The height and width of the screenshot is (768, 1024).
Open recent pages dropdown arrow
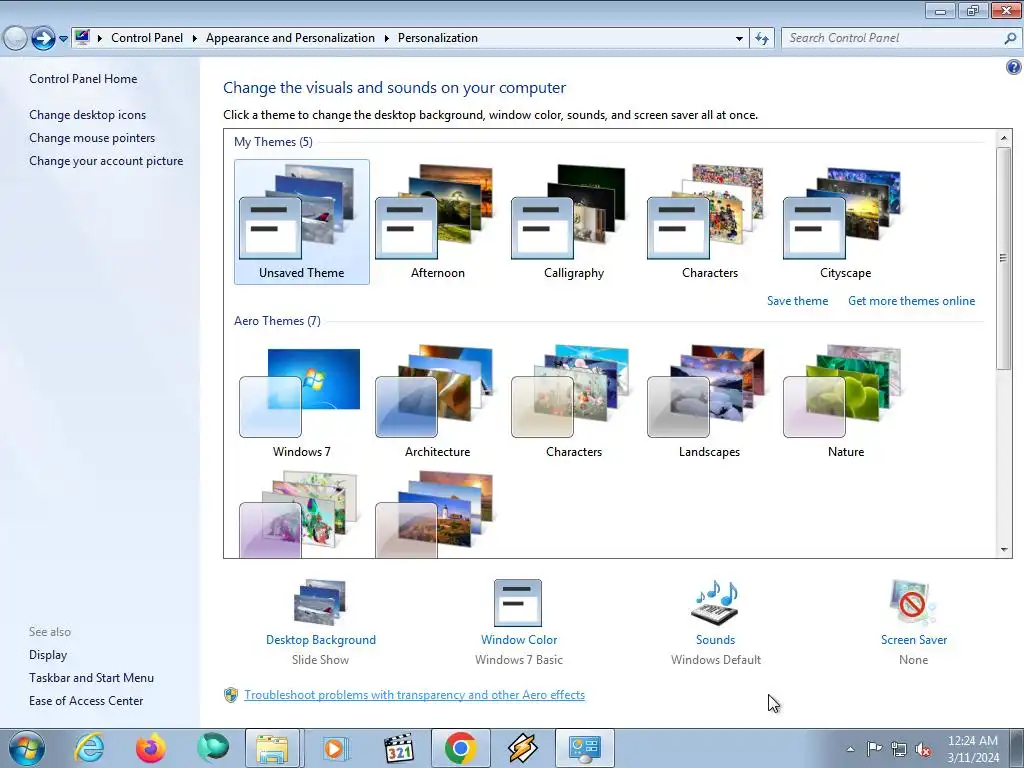tap(63, 39)
